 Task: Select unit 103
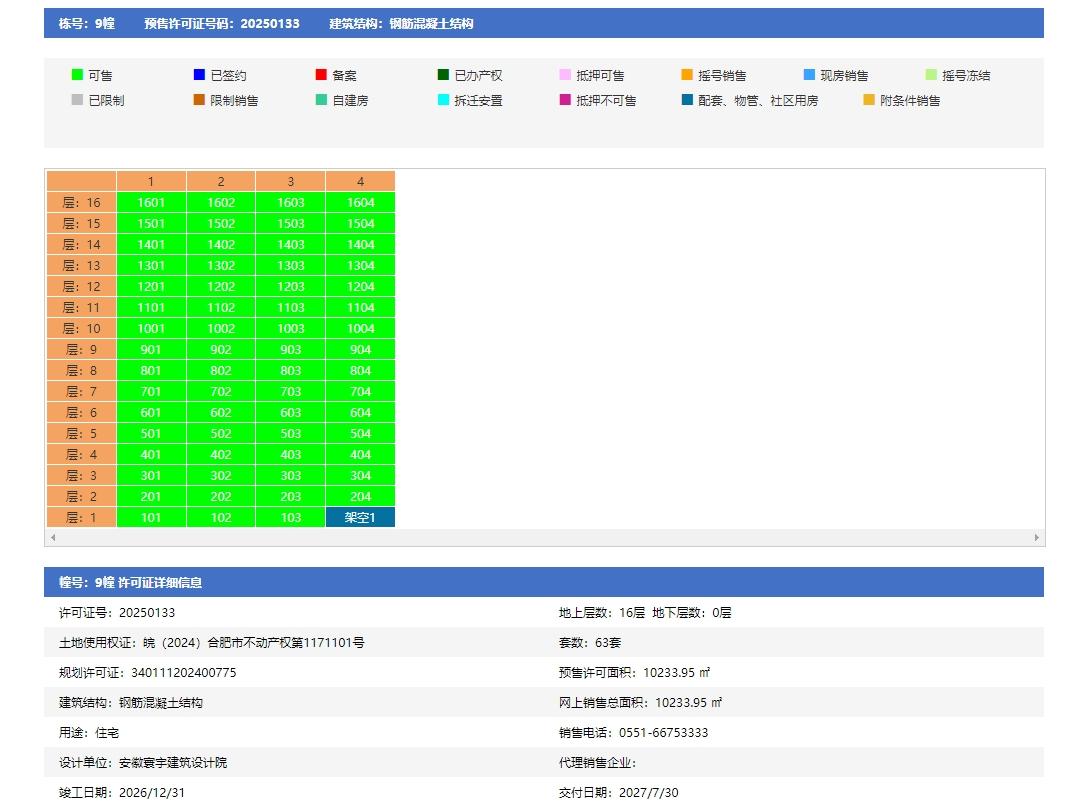point(291,517)
